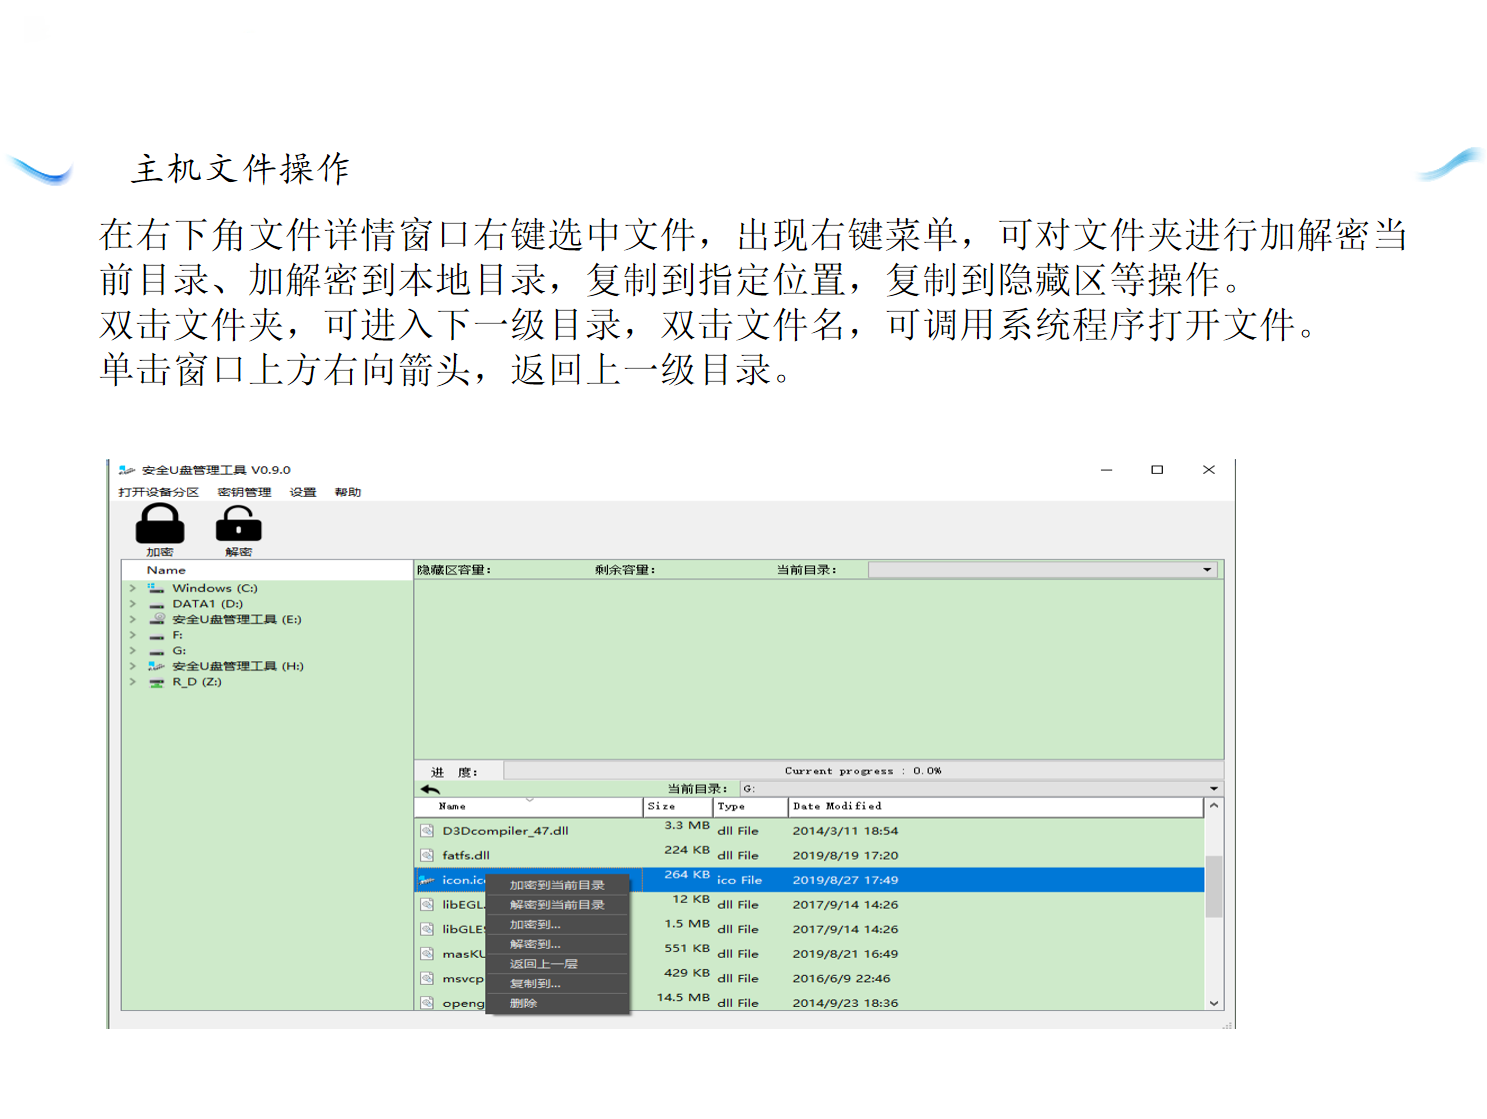Open the hidden-area 当前目录 dropdown at top
Image resolution: width=1487 pixels, height=1119 pixels.
(x=1207, y=570)
